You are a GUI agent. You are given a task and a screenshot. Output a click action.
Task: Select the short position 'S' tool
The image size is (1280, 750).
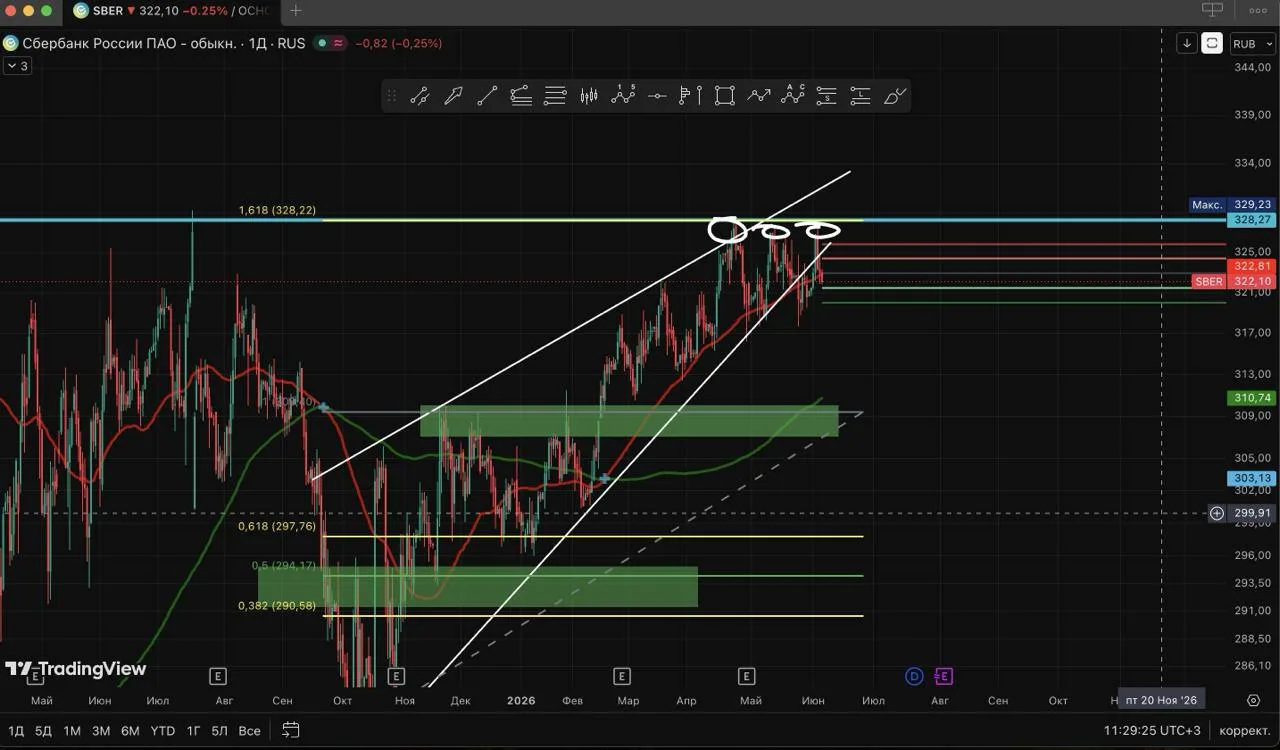(826, 96)
